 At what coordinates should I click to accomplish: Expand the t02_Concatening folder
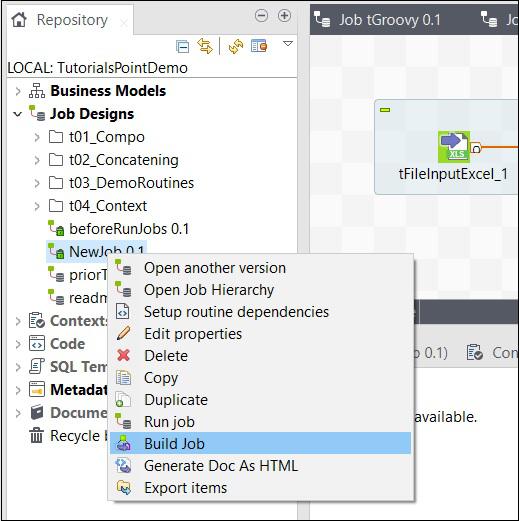tap(37, 160)
